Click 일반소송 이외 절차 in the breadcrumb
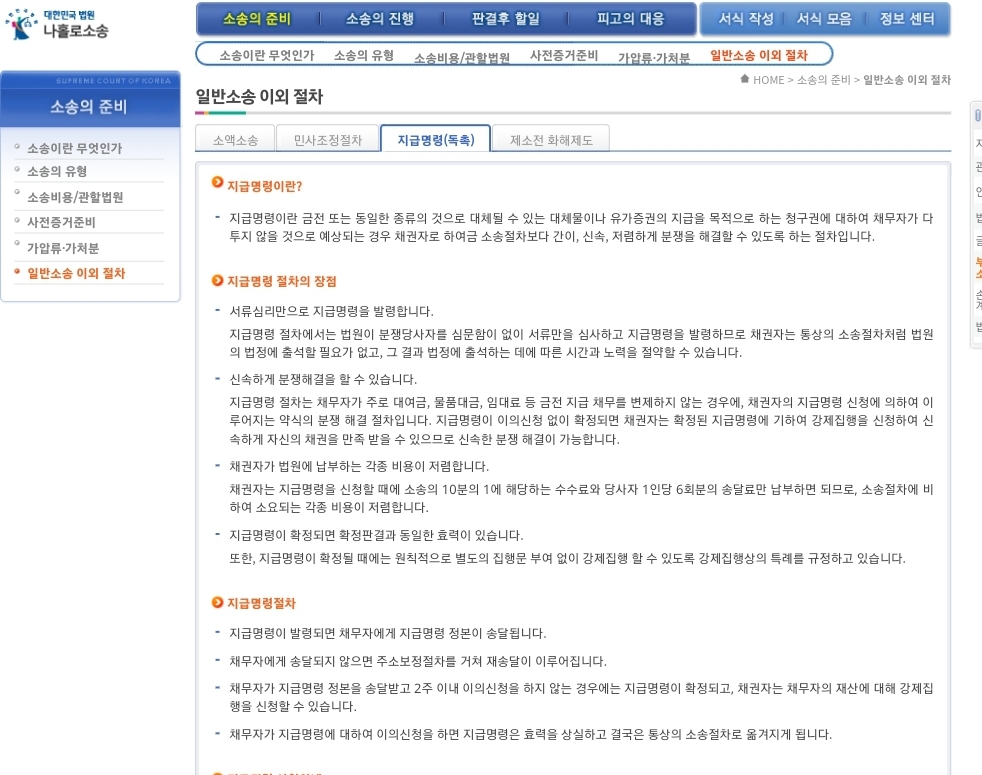The image size is (982, 775). pyautogui.click(x=907, y=80)
